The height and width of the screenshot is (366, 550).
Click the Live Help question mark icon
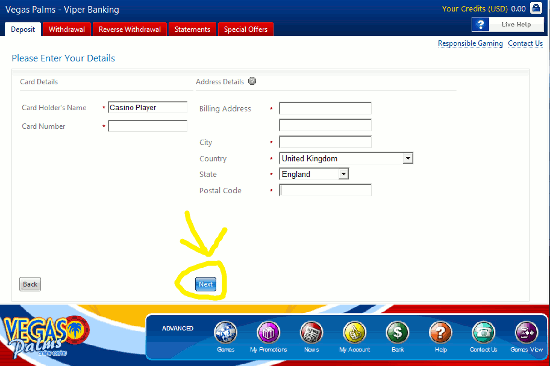[481, 25]
